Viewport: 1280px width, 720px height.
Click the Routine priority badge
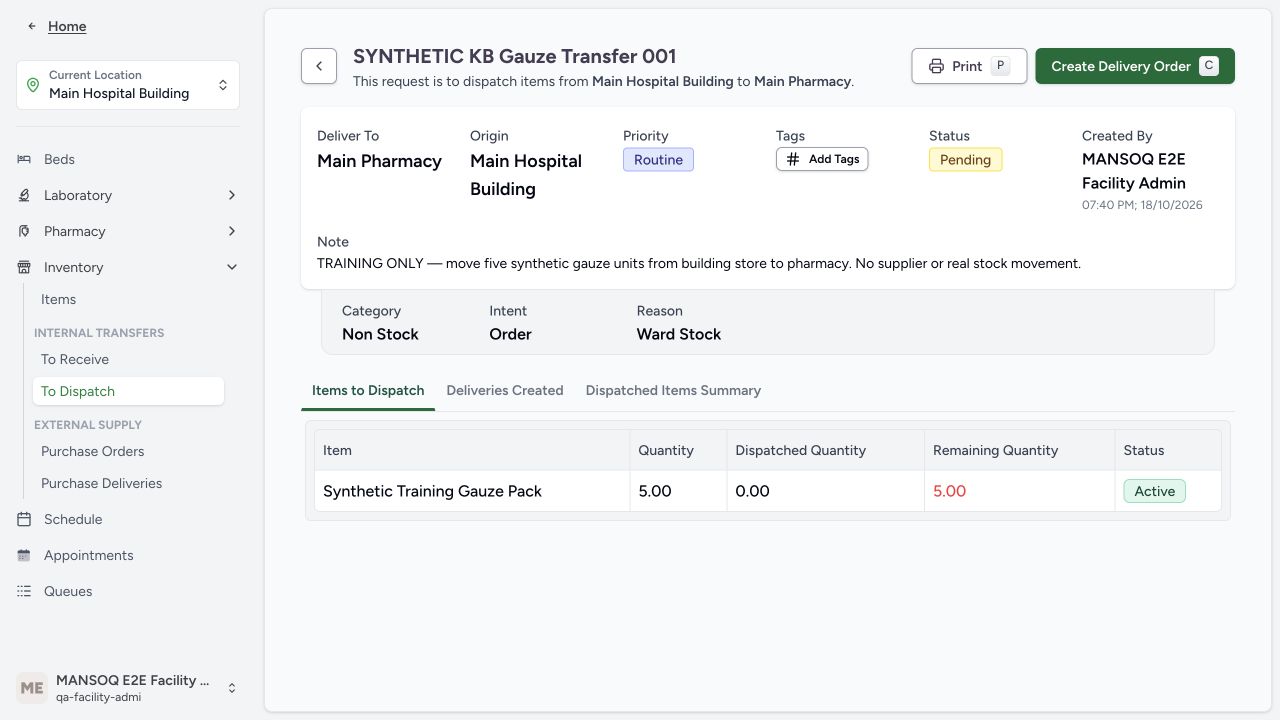click(x=658, y=160)
